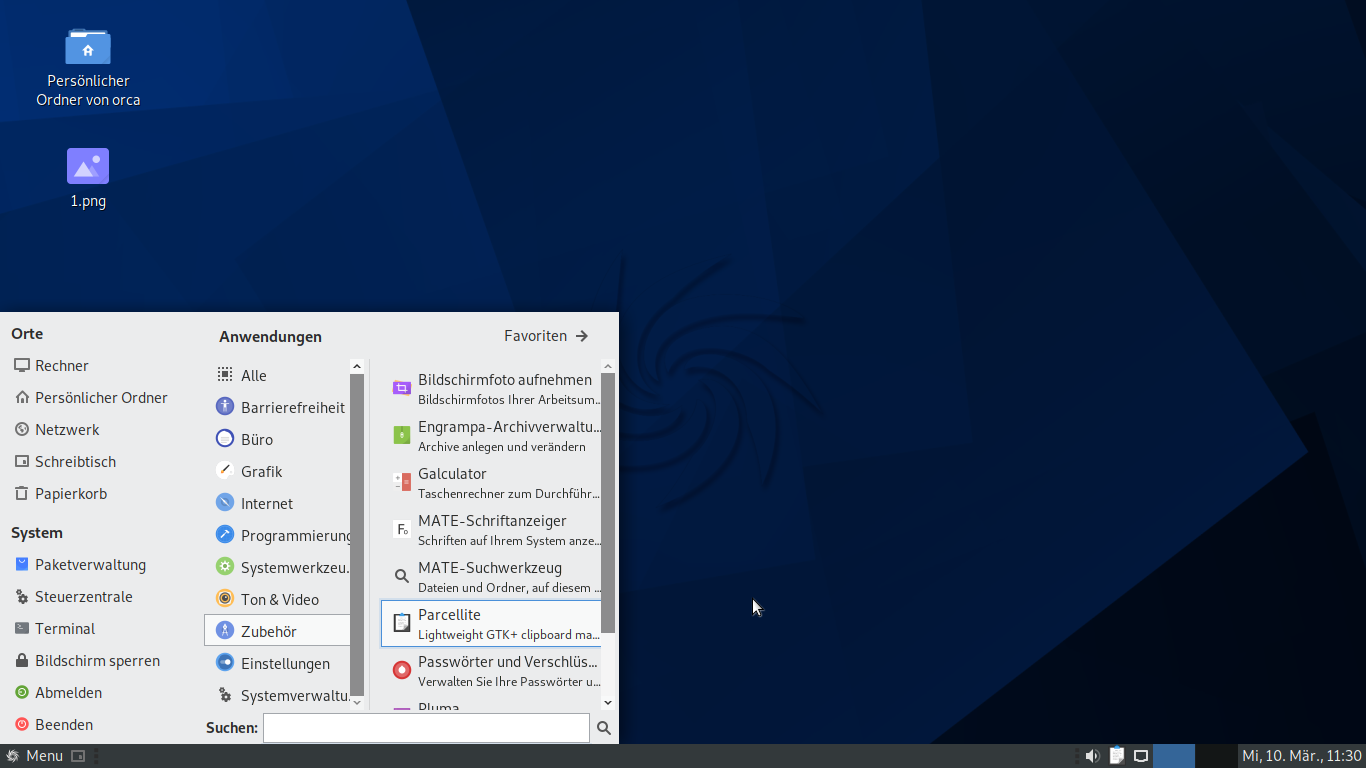1366x768 pixels.
Task: Click the category list scrollbar thumb
Action: click(357, 535)
